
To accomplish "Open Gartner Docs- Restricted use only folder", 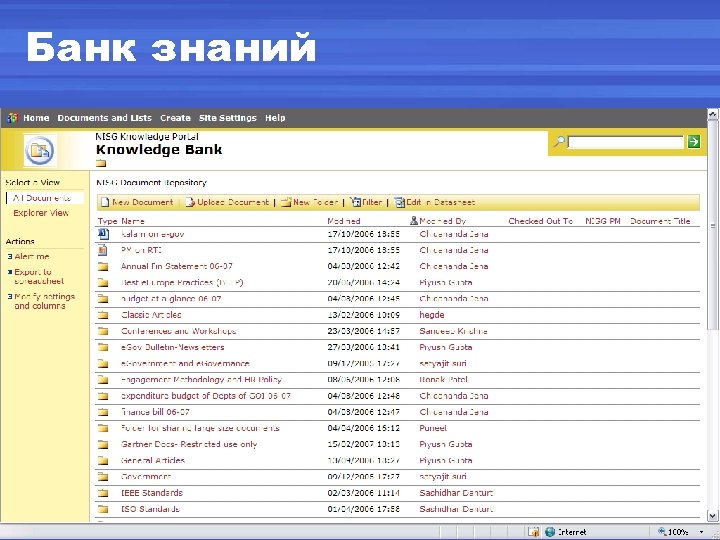I will click(189, 444).
